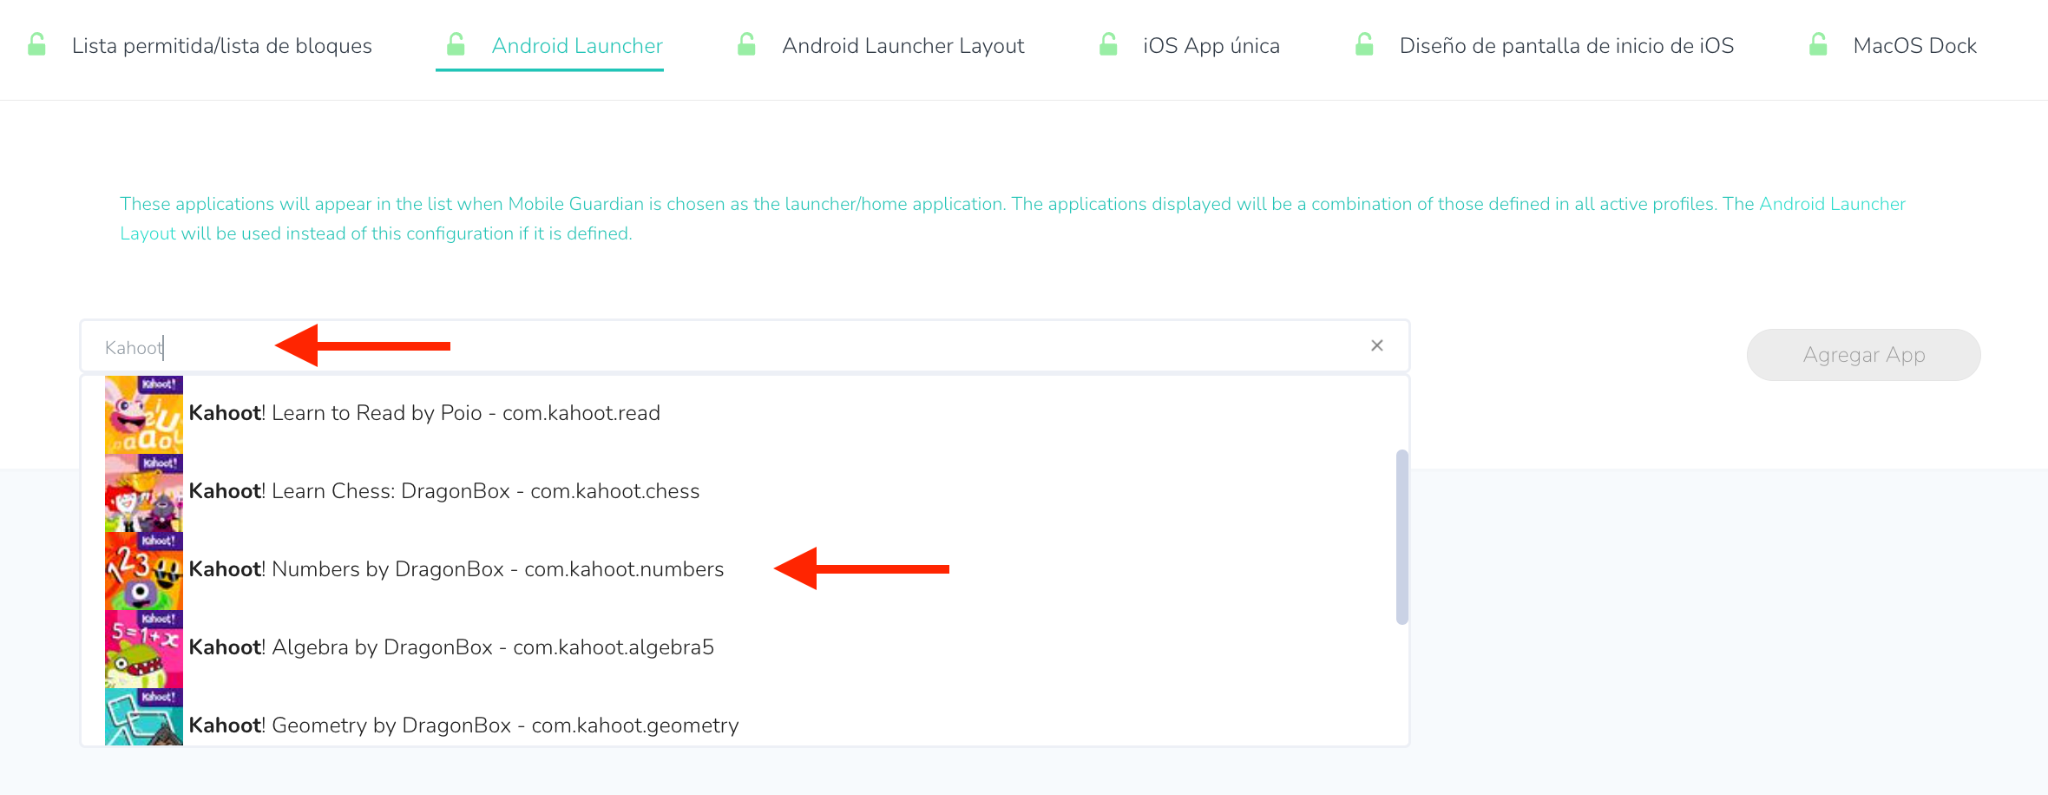Screen dimensions: 2048x795
Task: Click the dropdown list scrollbar
Action: click(1402, 537)
